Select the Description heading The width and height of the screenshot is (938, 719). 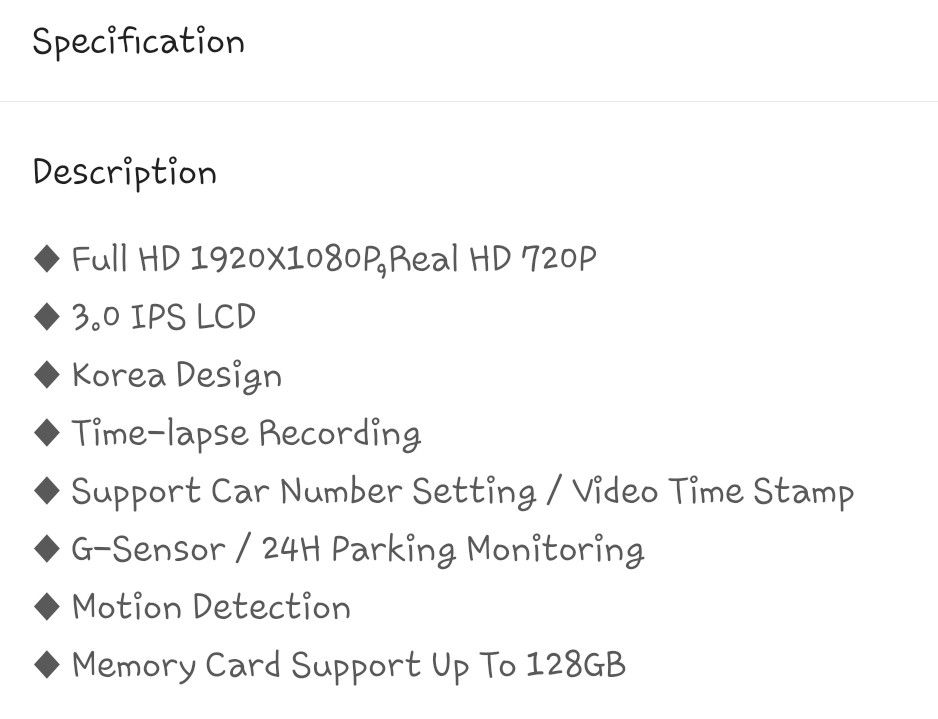point(124,173)
